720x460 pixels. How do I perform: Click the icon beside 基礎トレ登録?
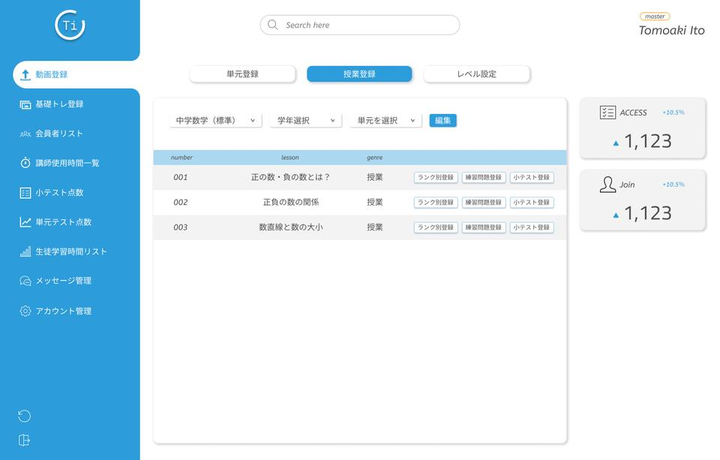25,105
